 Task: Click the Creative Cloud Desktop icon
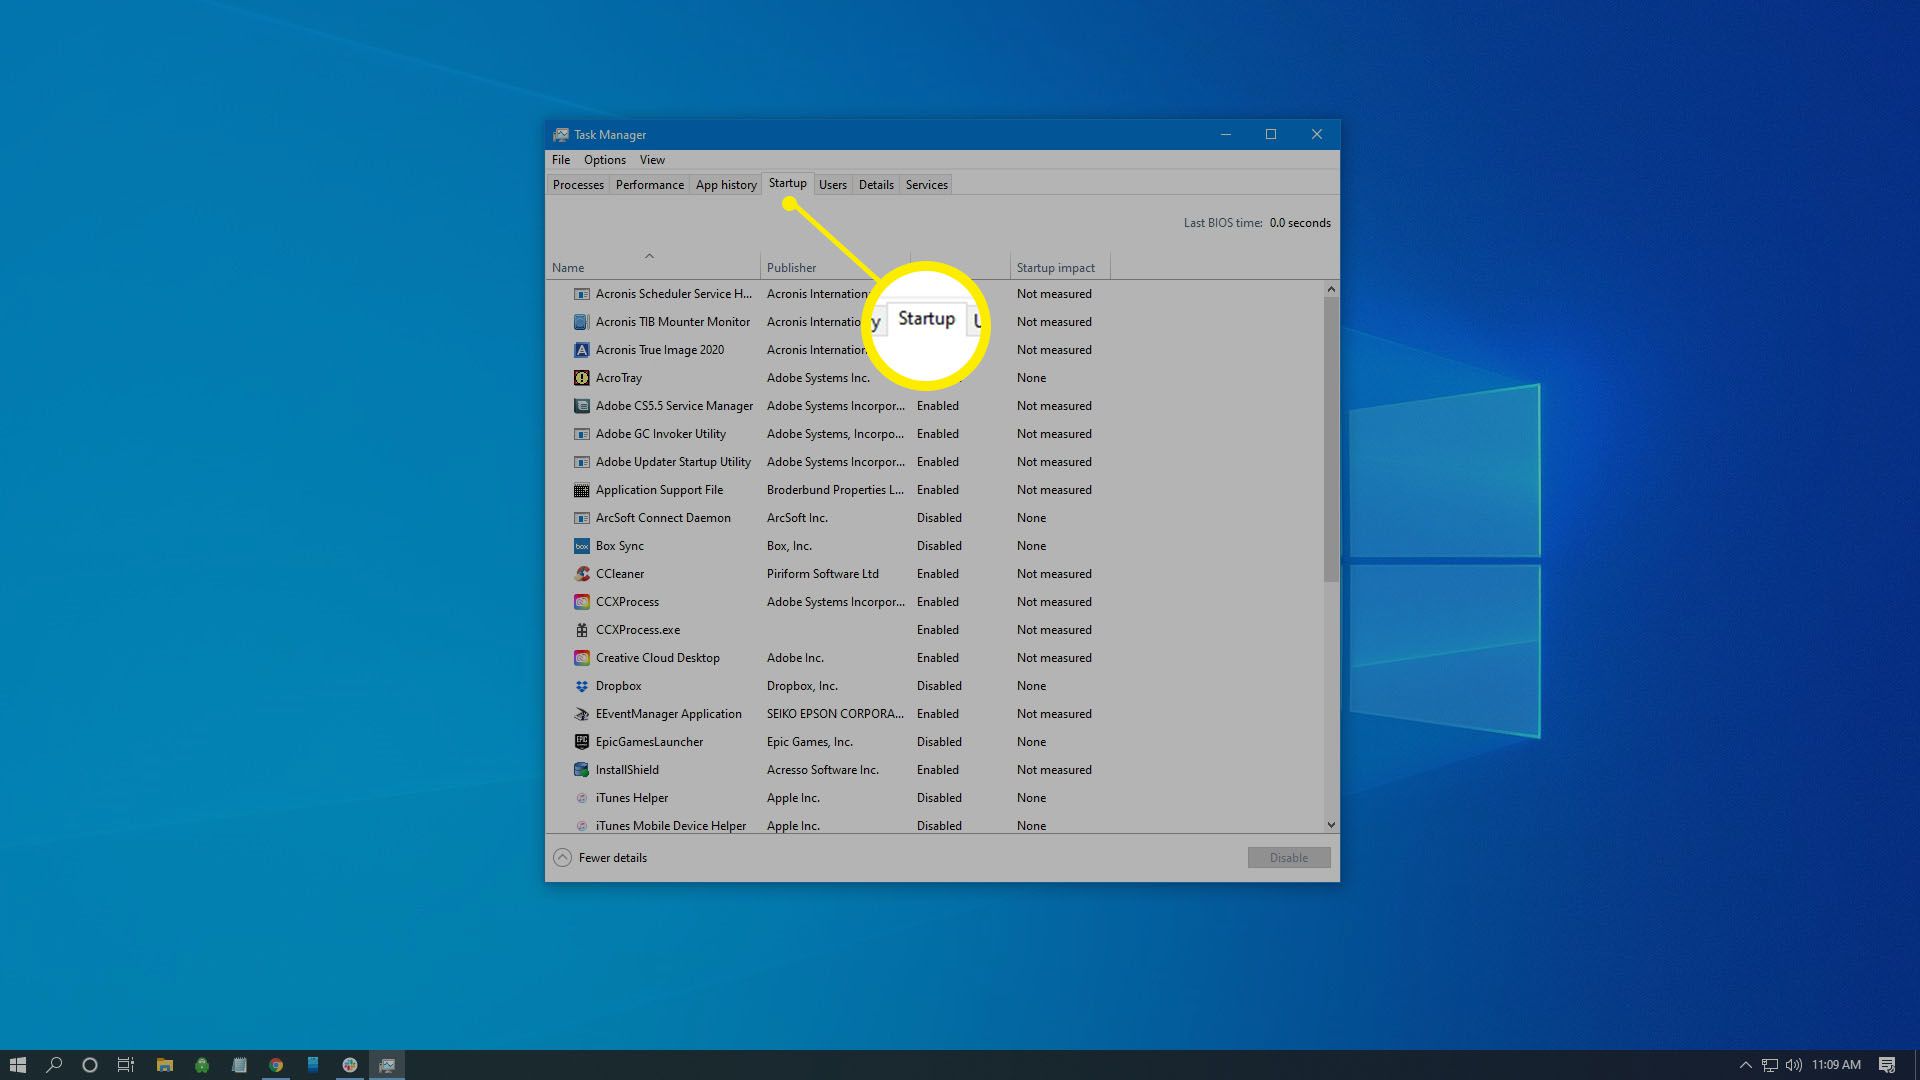(x=580, y=657)
